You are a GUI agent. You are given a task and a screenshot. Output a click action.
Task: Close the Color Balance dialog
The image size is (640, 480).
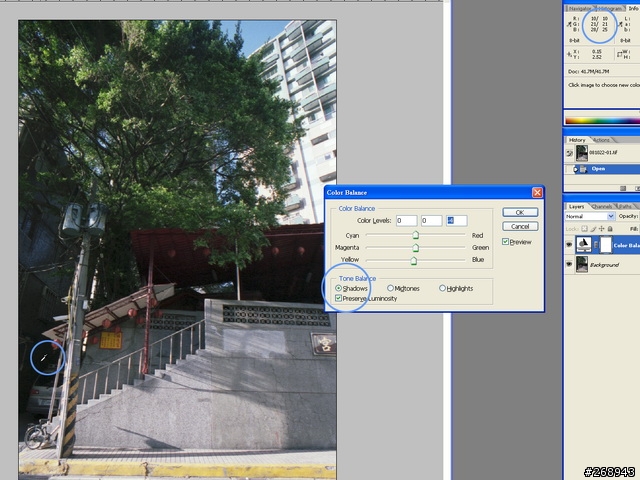[537, 193]
